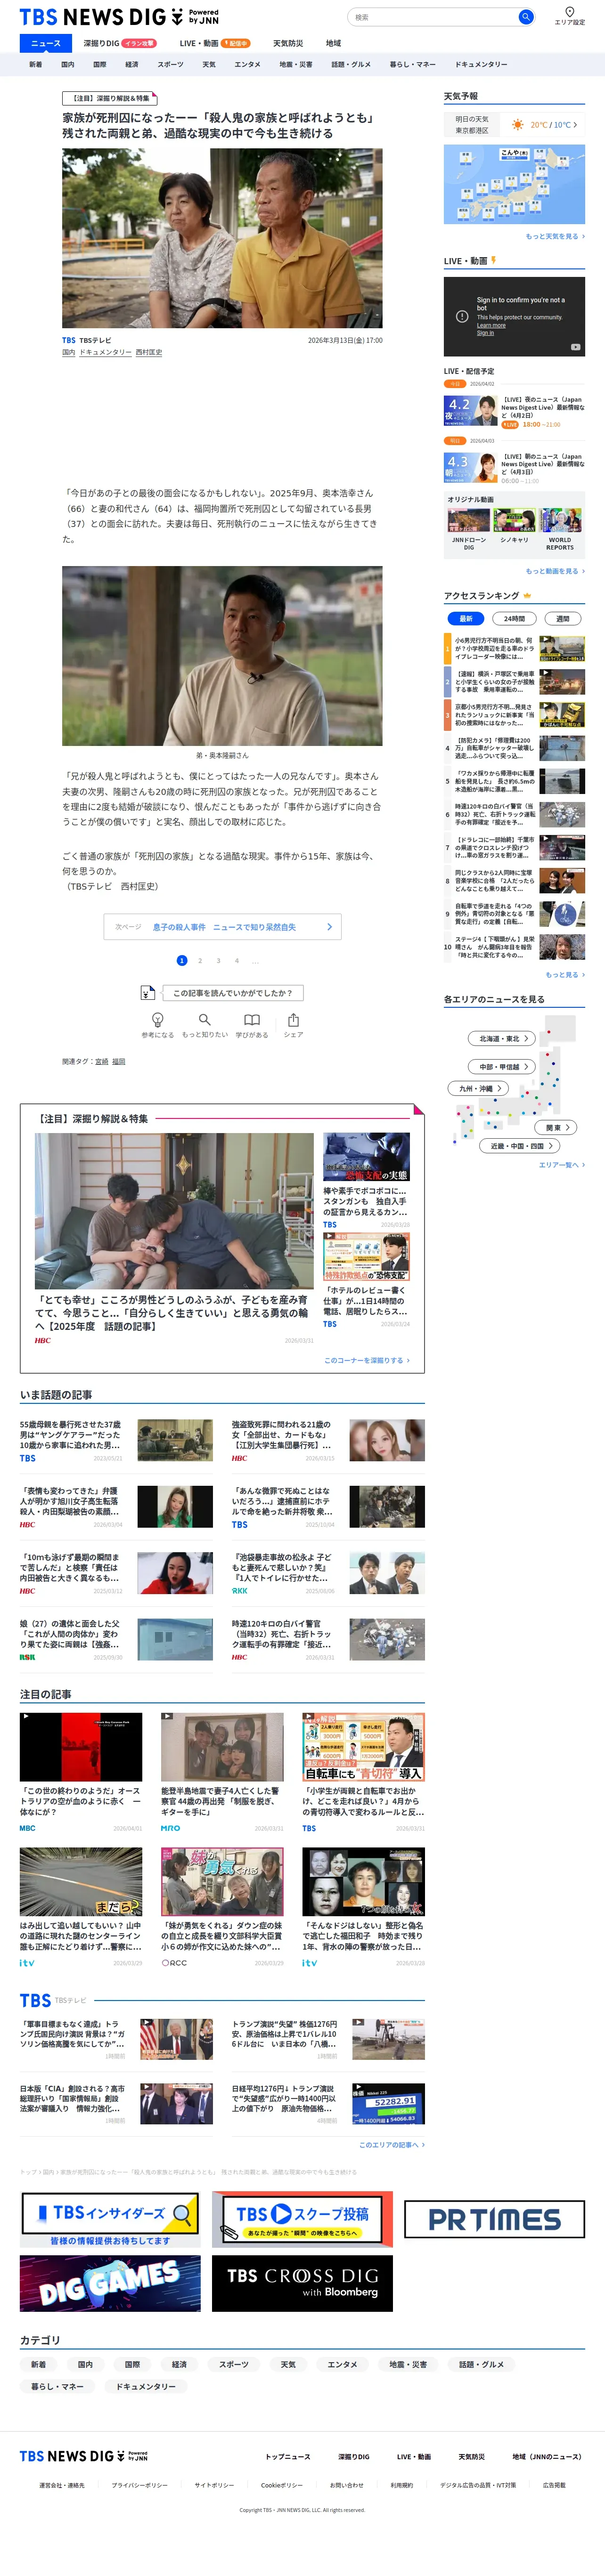Screen dimensions: 605x2576
Task: Click the YouTube icon in LIVE player
Action: point(575,347)
